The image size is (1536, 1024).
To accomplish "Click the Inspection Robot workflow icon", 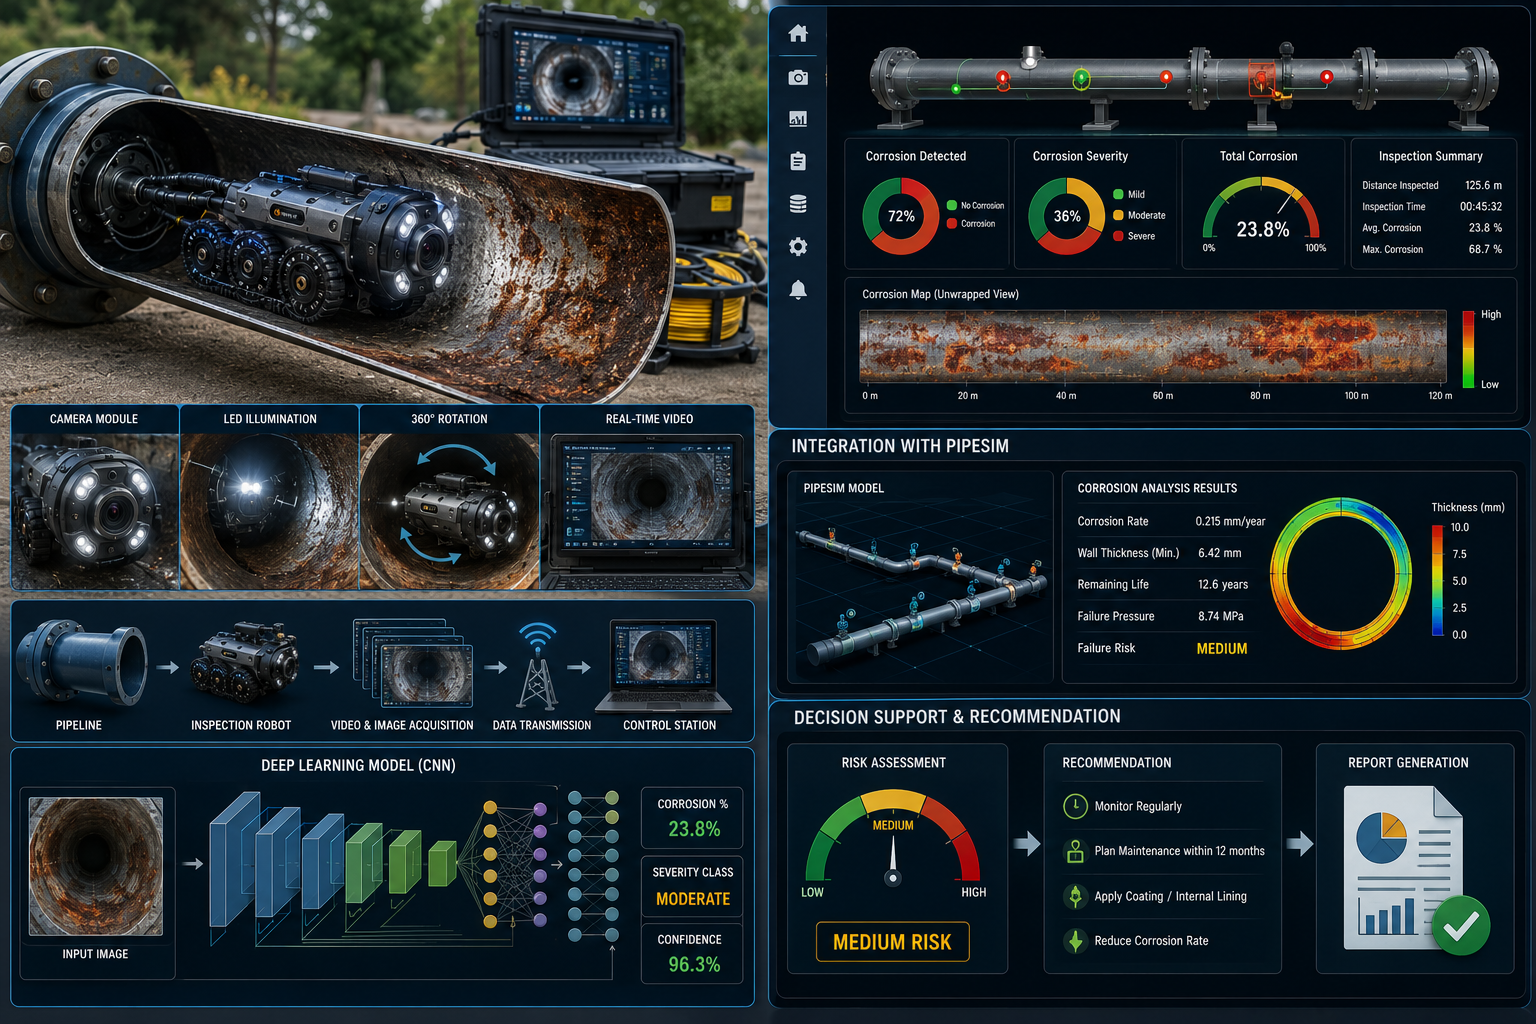I will click(244, 664).
